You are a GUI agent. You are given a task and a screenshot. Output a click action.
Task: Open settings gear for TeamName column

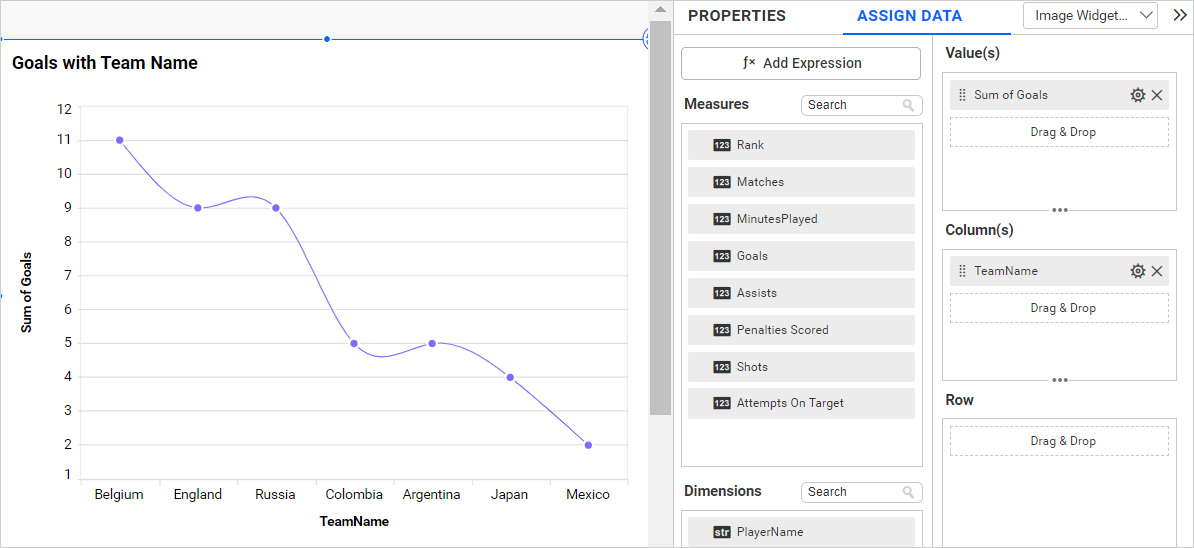tap(1137, 271)
